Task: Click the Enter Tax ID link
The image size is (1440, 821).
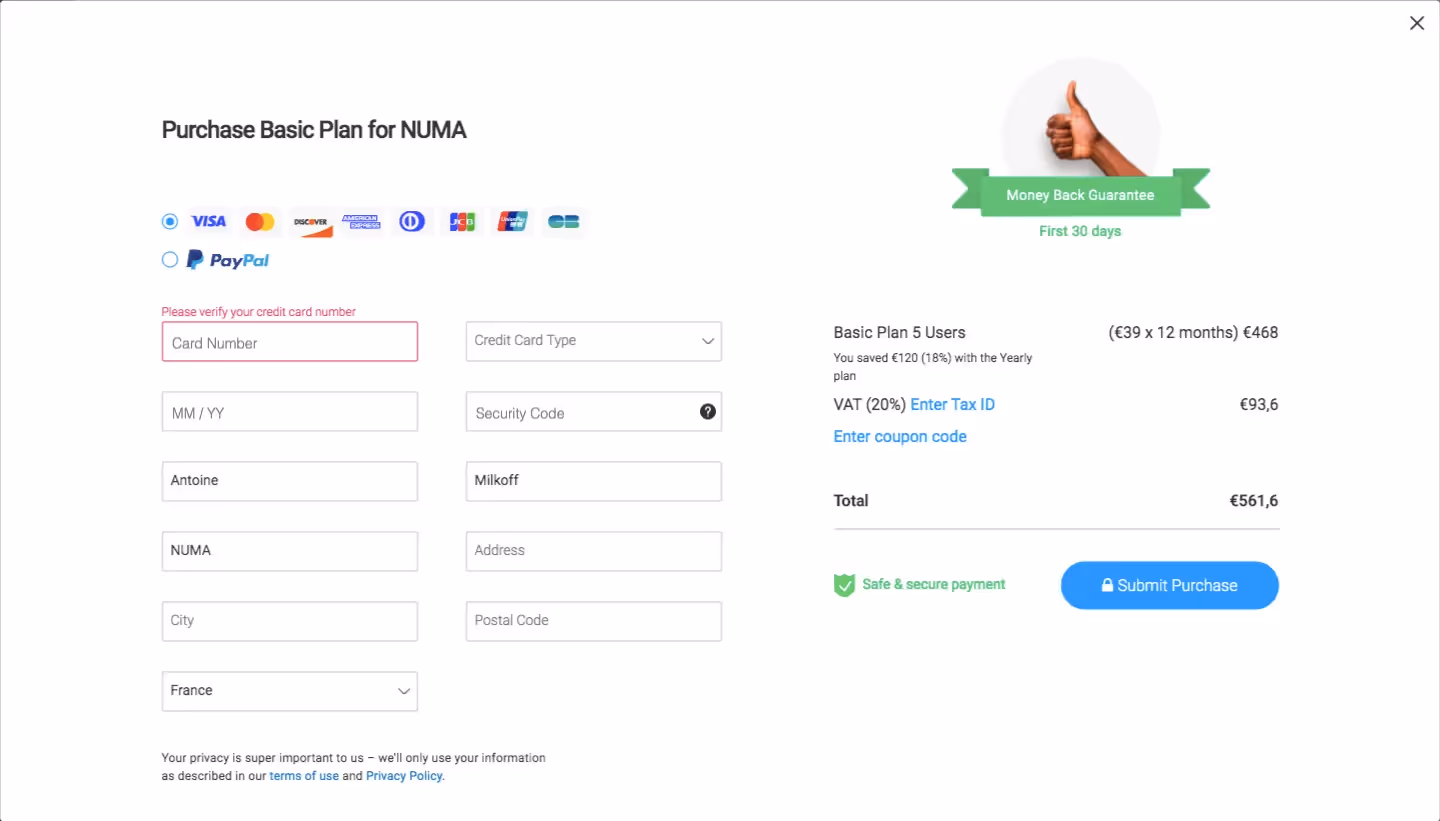Action: [x=952, y=404]
